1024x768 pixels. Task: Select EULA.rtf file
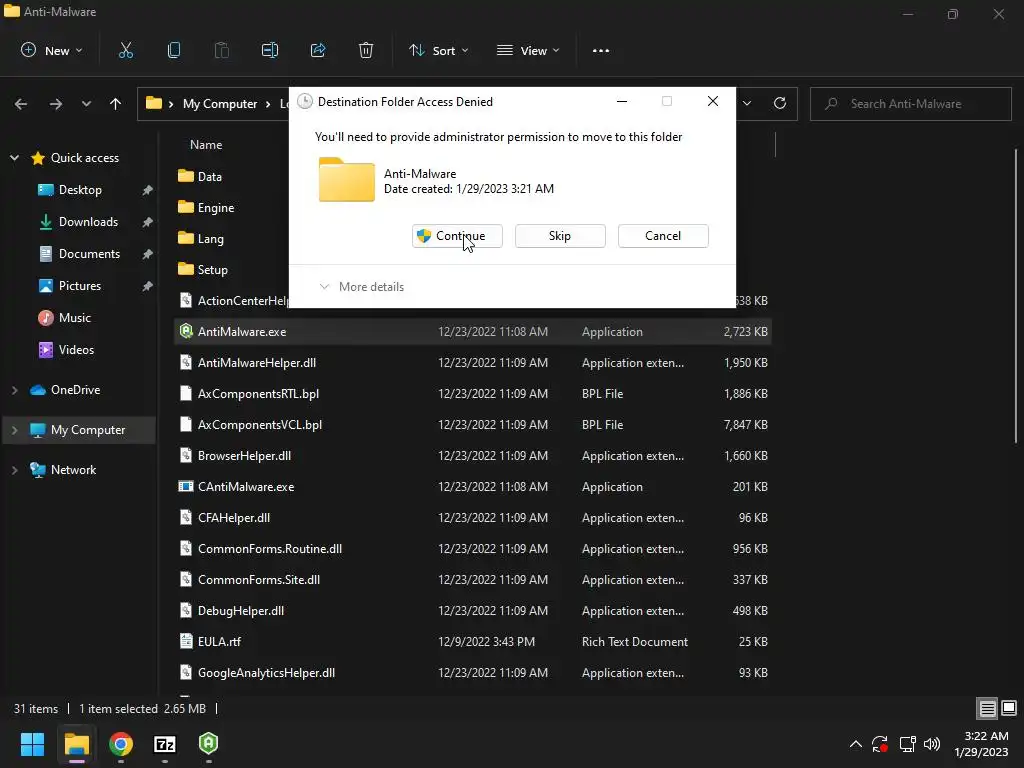click(x=473, y=642)
